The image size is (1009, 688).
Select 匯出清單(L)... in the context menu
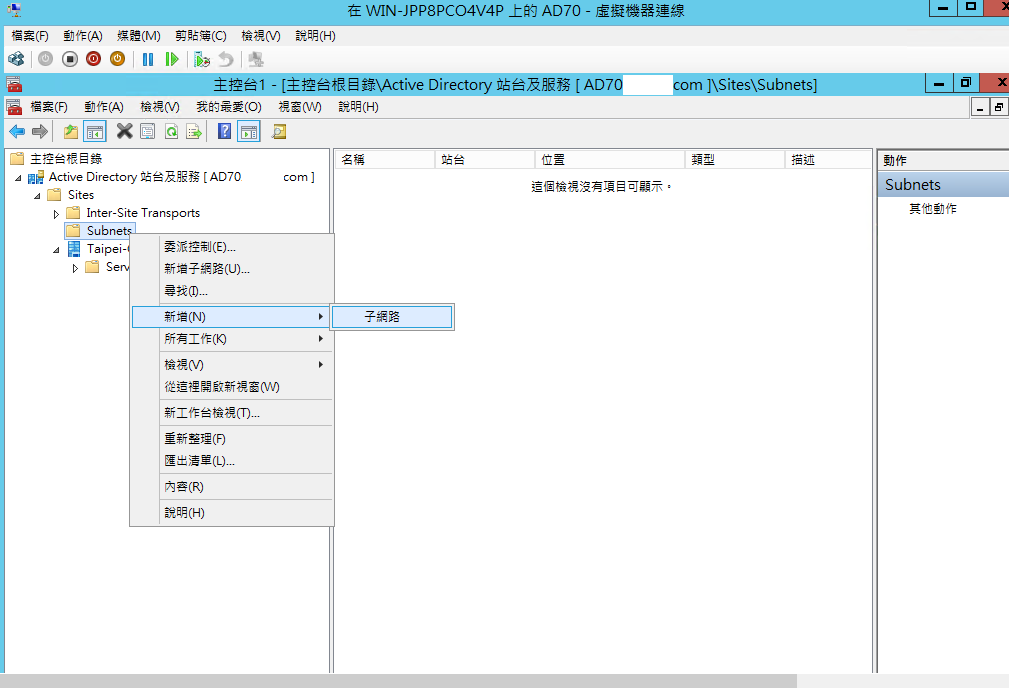[232, 461]
